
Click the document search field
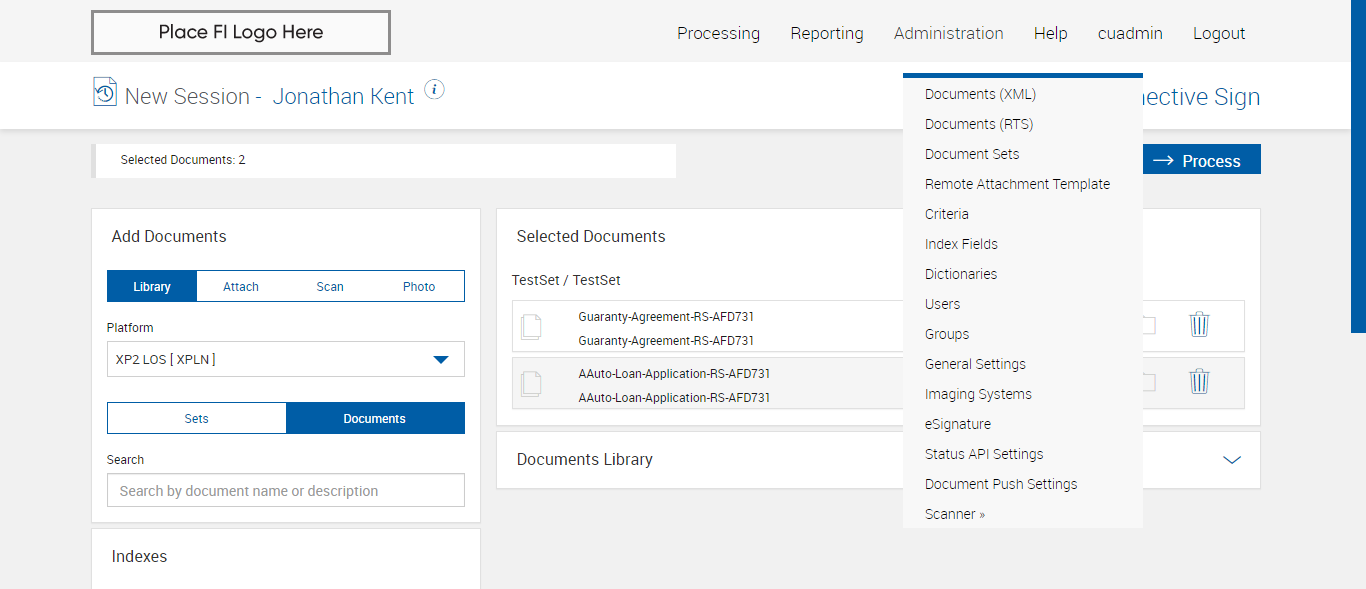[x=285, y=491]
